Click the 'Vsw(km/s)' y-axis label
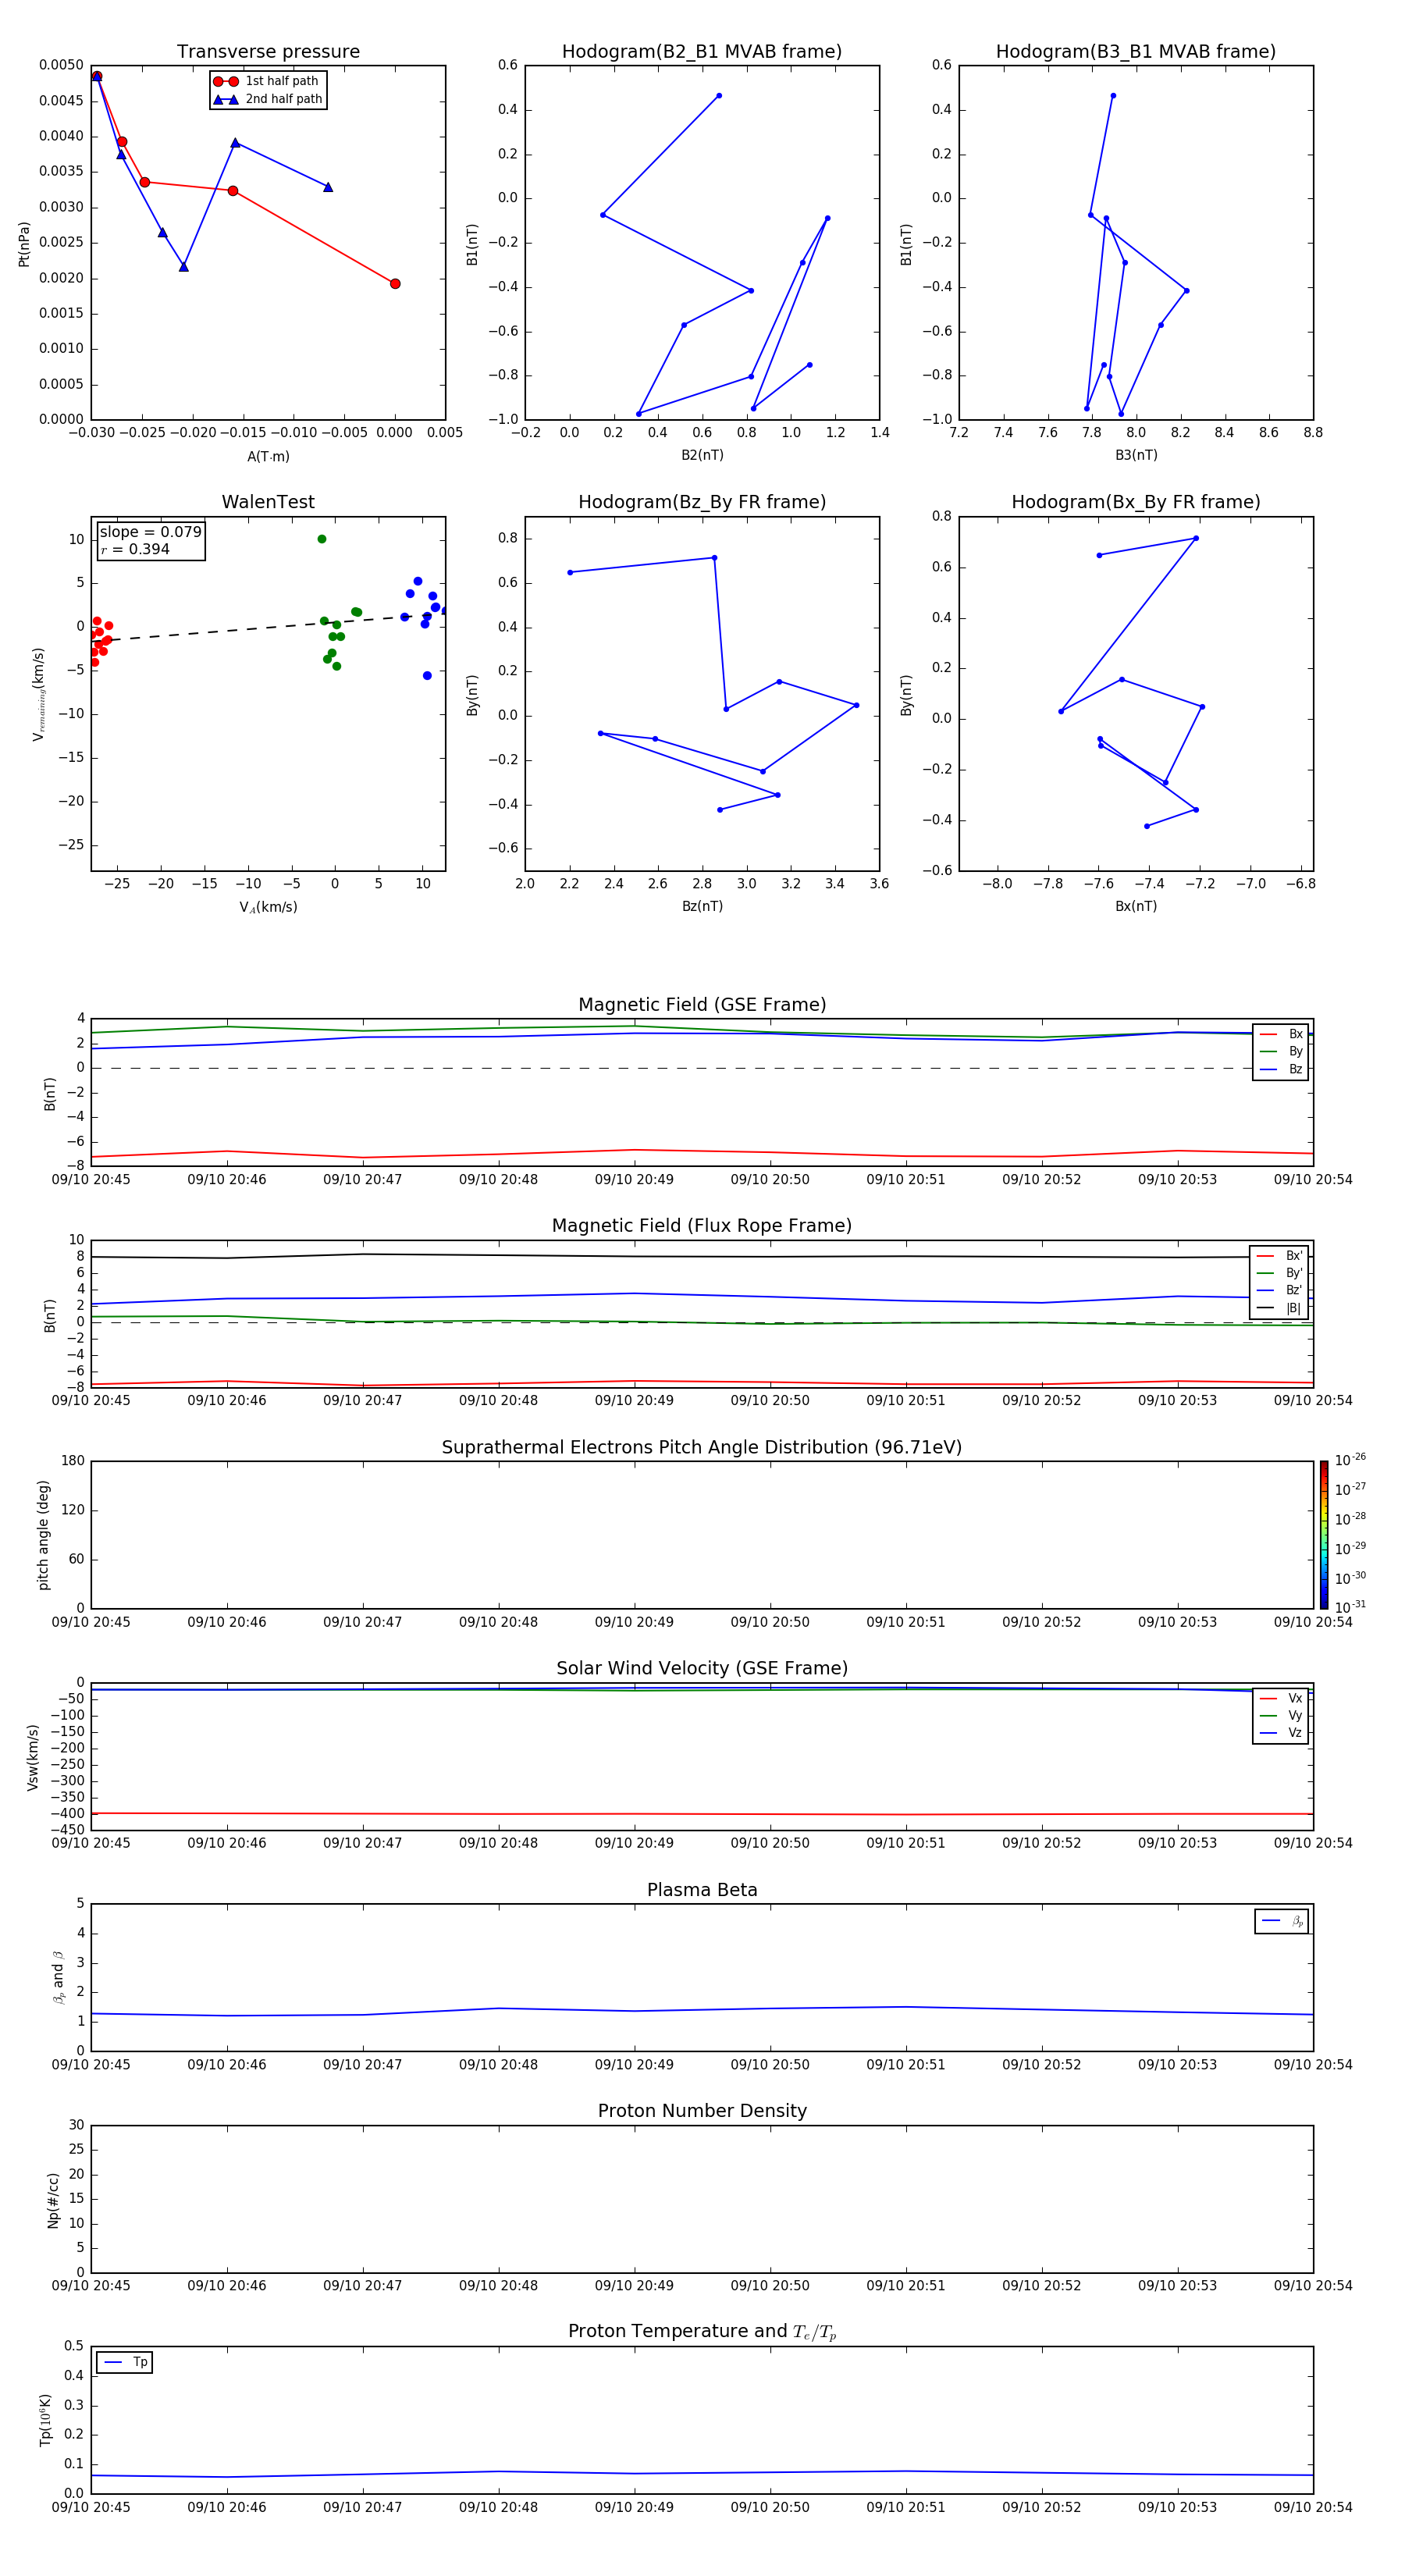This screenshot has height=2576, width=1405. coord(33,1757)
